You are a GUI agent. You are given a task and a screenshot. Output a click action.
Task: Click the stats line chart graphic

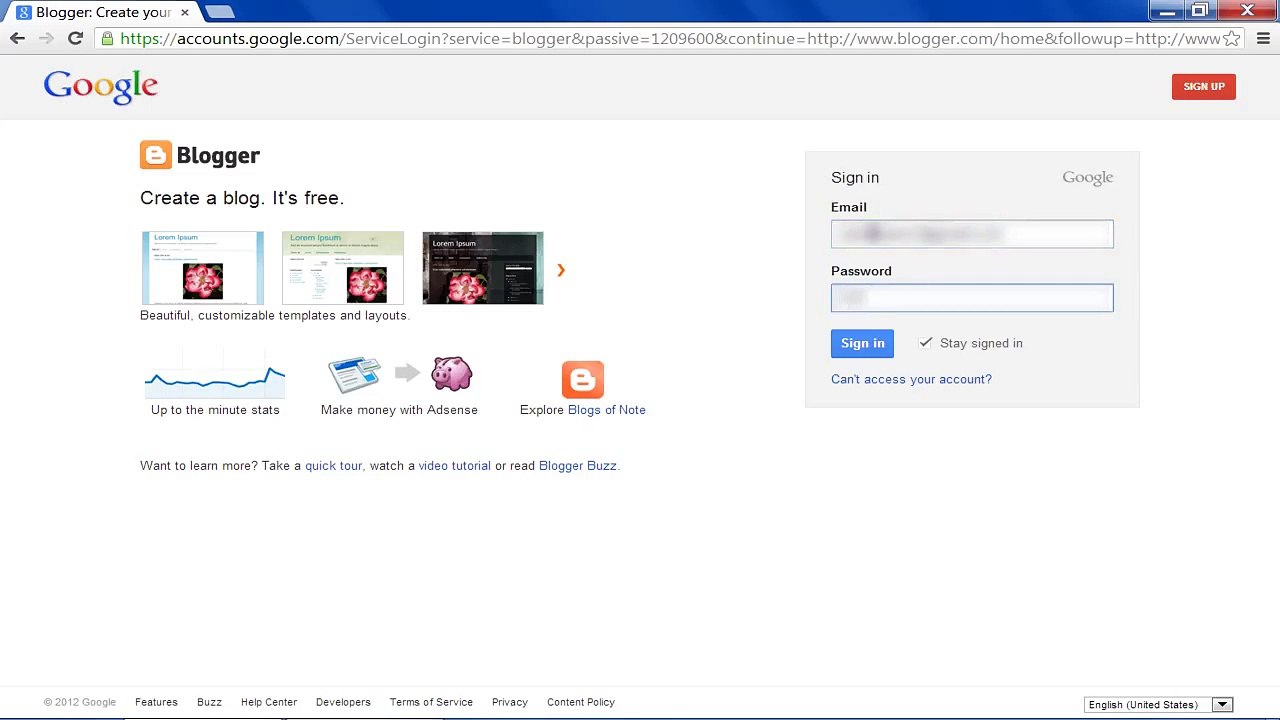tap(215, 375)
